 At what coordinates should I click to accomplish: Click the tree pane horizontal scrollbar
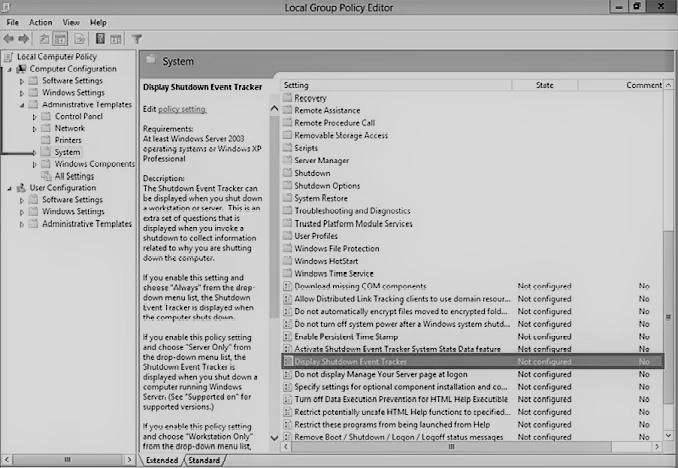[x=67, y=459]
